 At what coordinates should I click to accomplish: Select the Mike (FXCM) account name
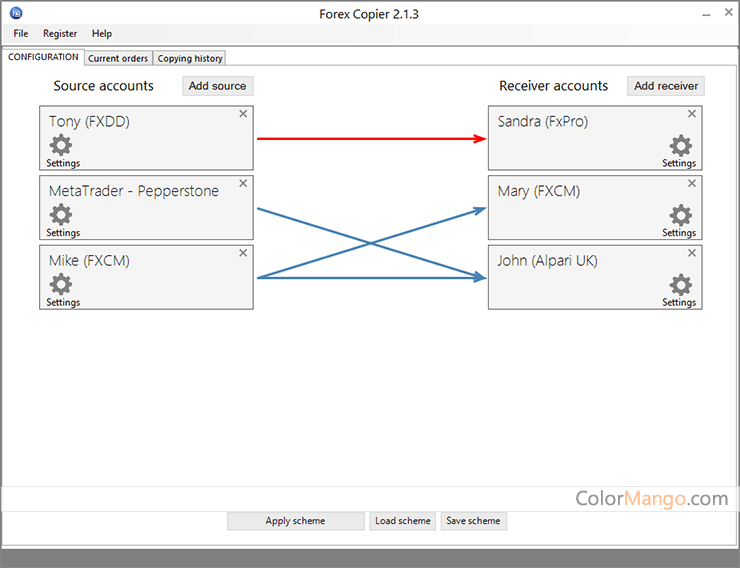(89, 261)
